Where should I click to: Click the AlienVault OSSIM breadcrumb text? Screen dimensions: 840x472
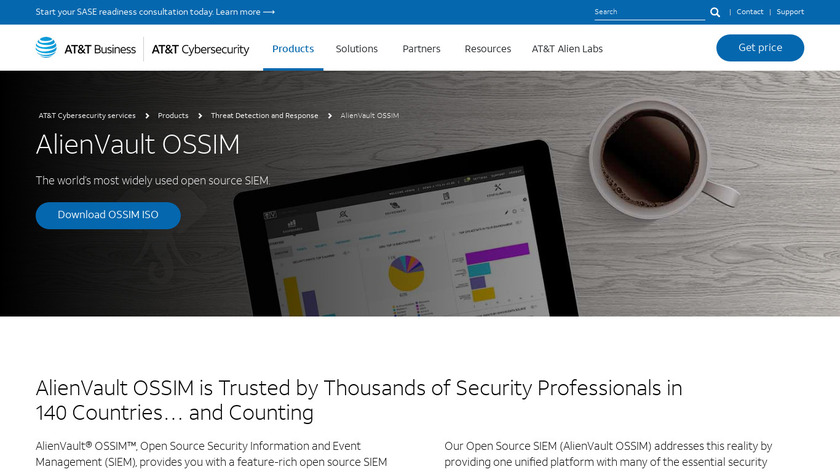[x=370, y=116]
